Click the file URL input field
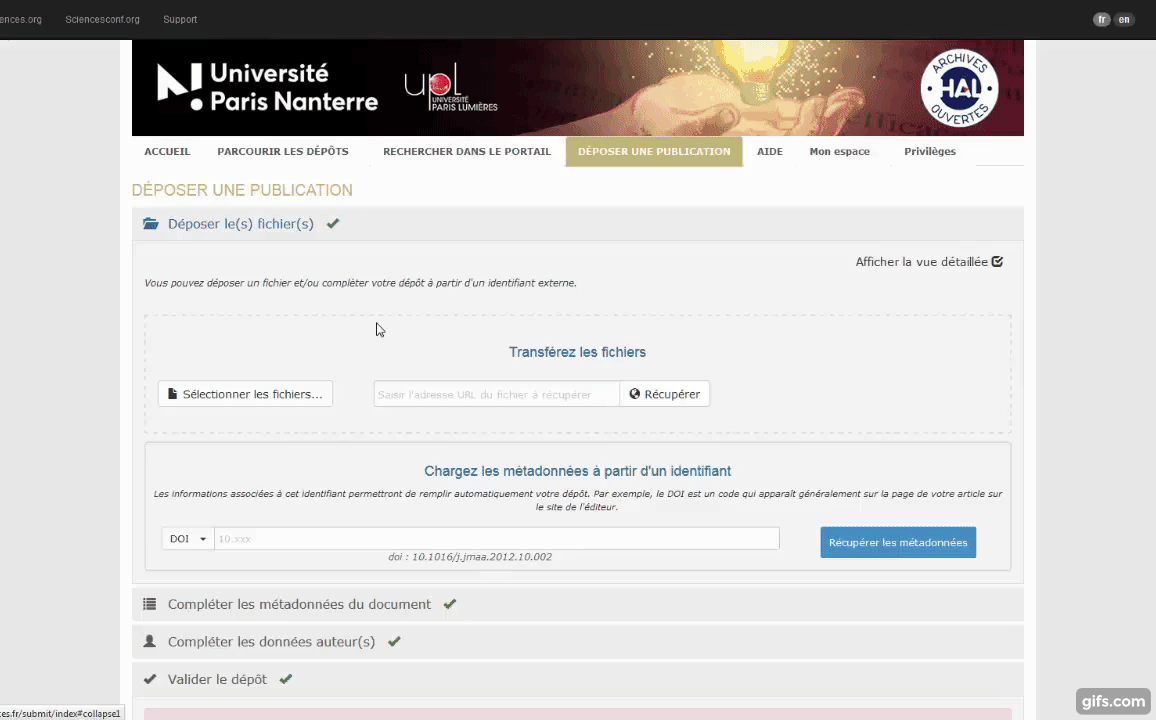The image size is (1156, 720). pyautogui.click(x=496, y=394)
